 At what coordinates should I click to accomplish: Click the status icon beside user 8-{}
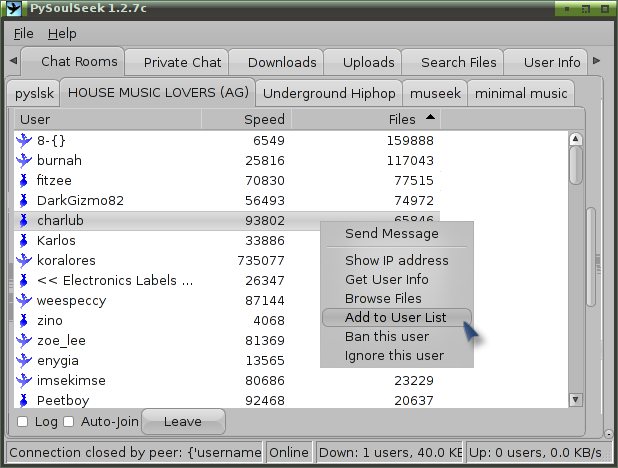tap(24, 140)
